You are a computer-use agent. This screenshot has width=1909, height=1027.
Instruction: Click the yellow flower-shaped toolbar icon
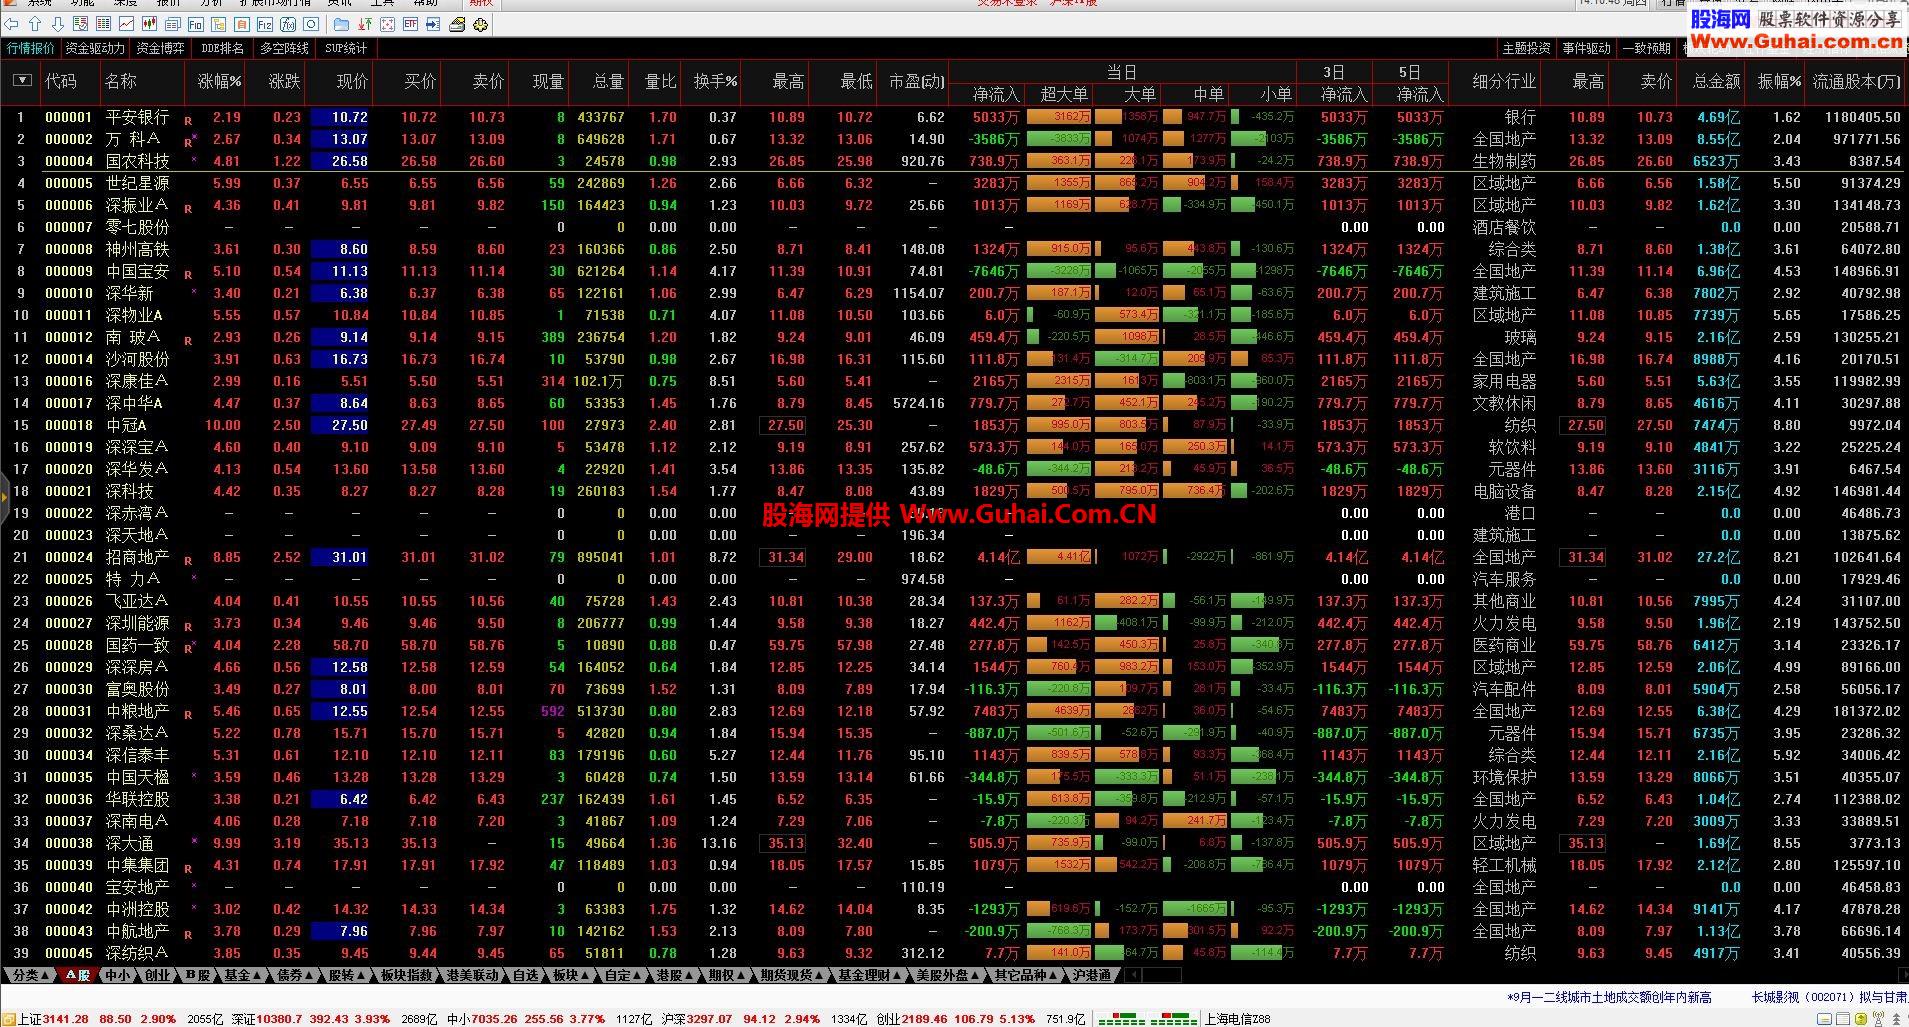click(x=481, y=24)
